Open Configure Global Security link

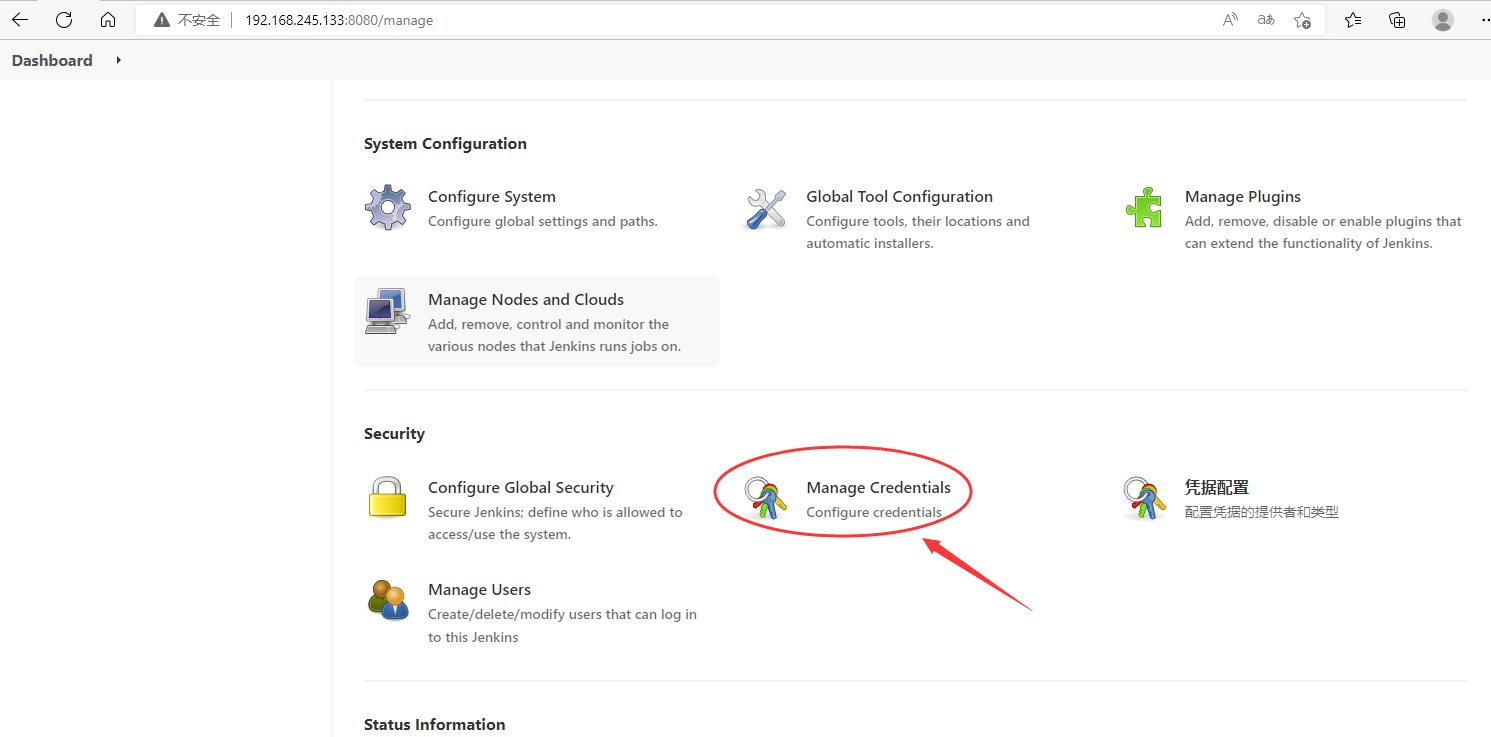click(x=521, y=488)
